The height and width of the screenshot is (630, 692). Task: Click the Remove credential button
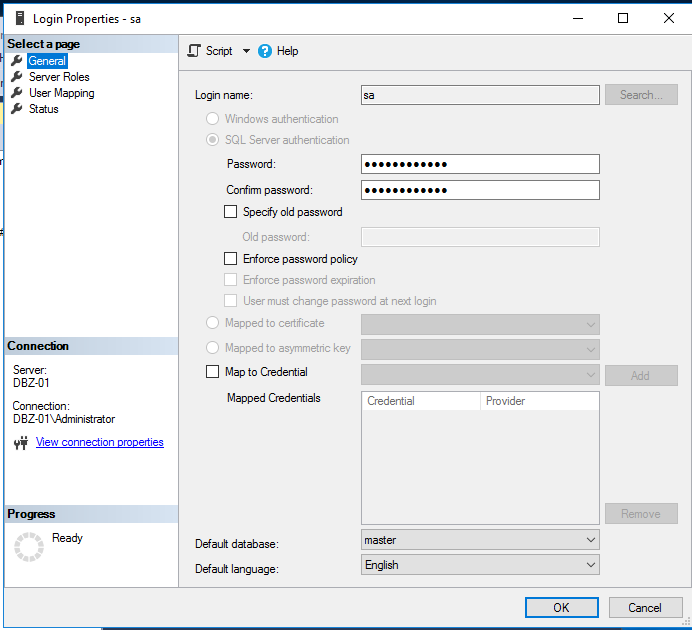[641, 514]
